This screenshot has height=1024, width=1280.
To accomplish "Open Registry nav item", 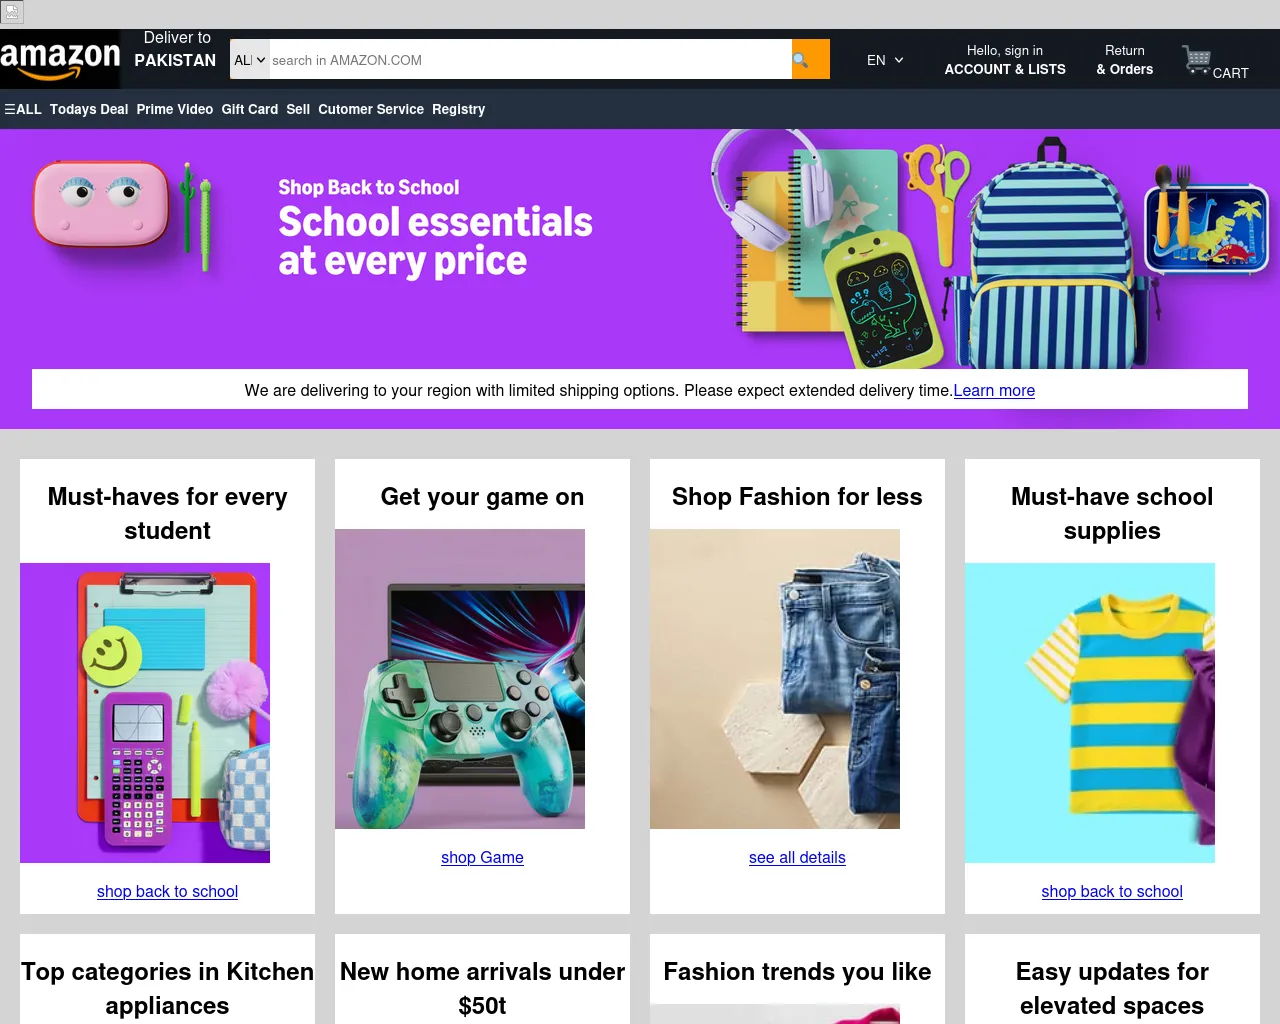I will pos(458,109).
